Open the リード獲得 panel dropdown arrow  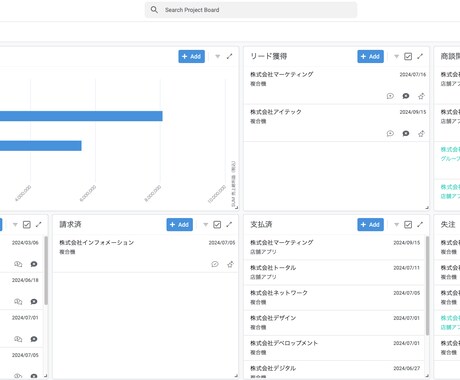click(396, 57)
